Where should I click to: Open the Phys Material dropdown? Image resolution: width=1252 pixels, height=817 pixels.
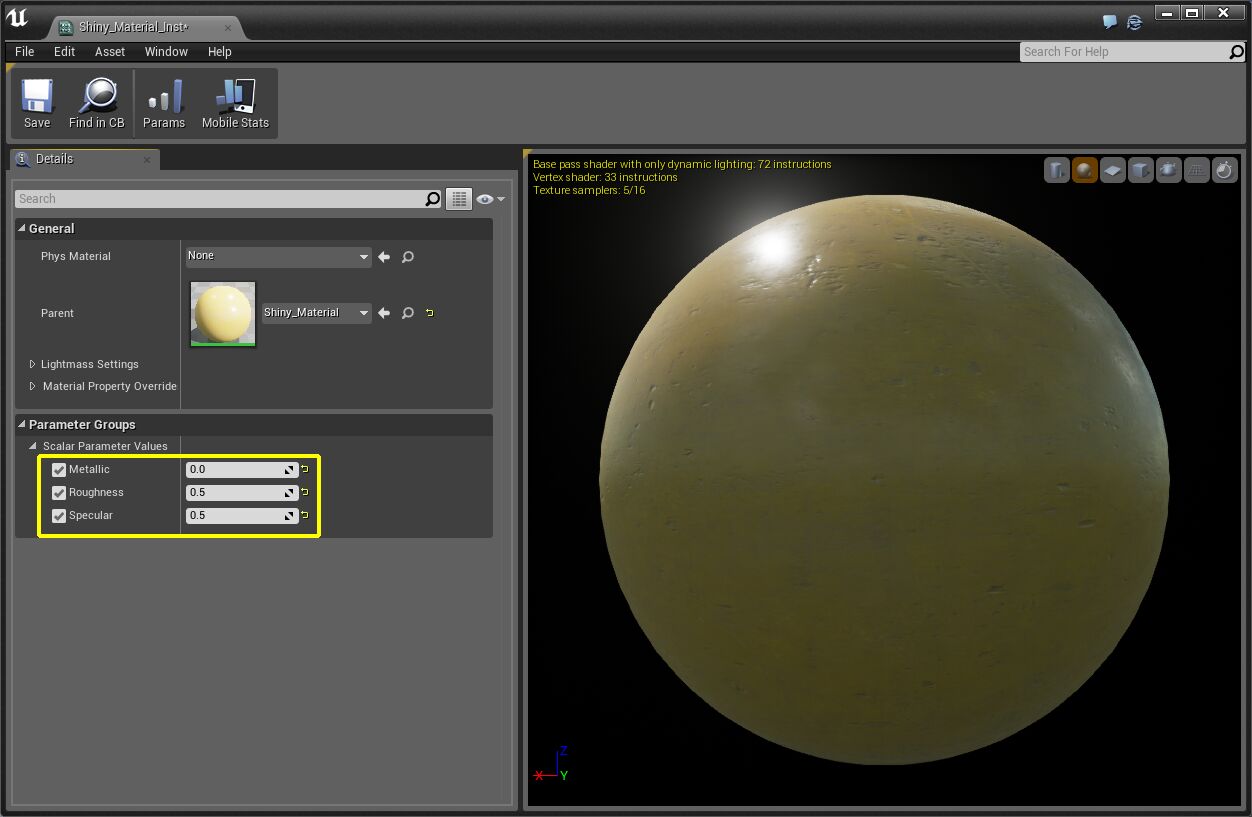pos(278,257)
